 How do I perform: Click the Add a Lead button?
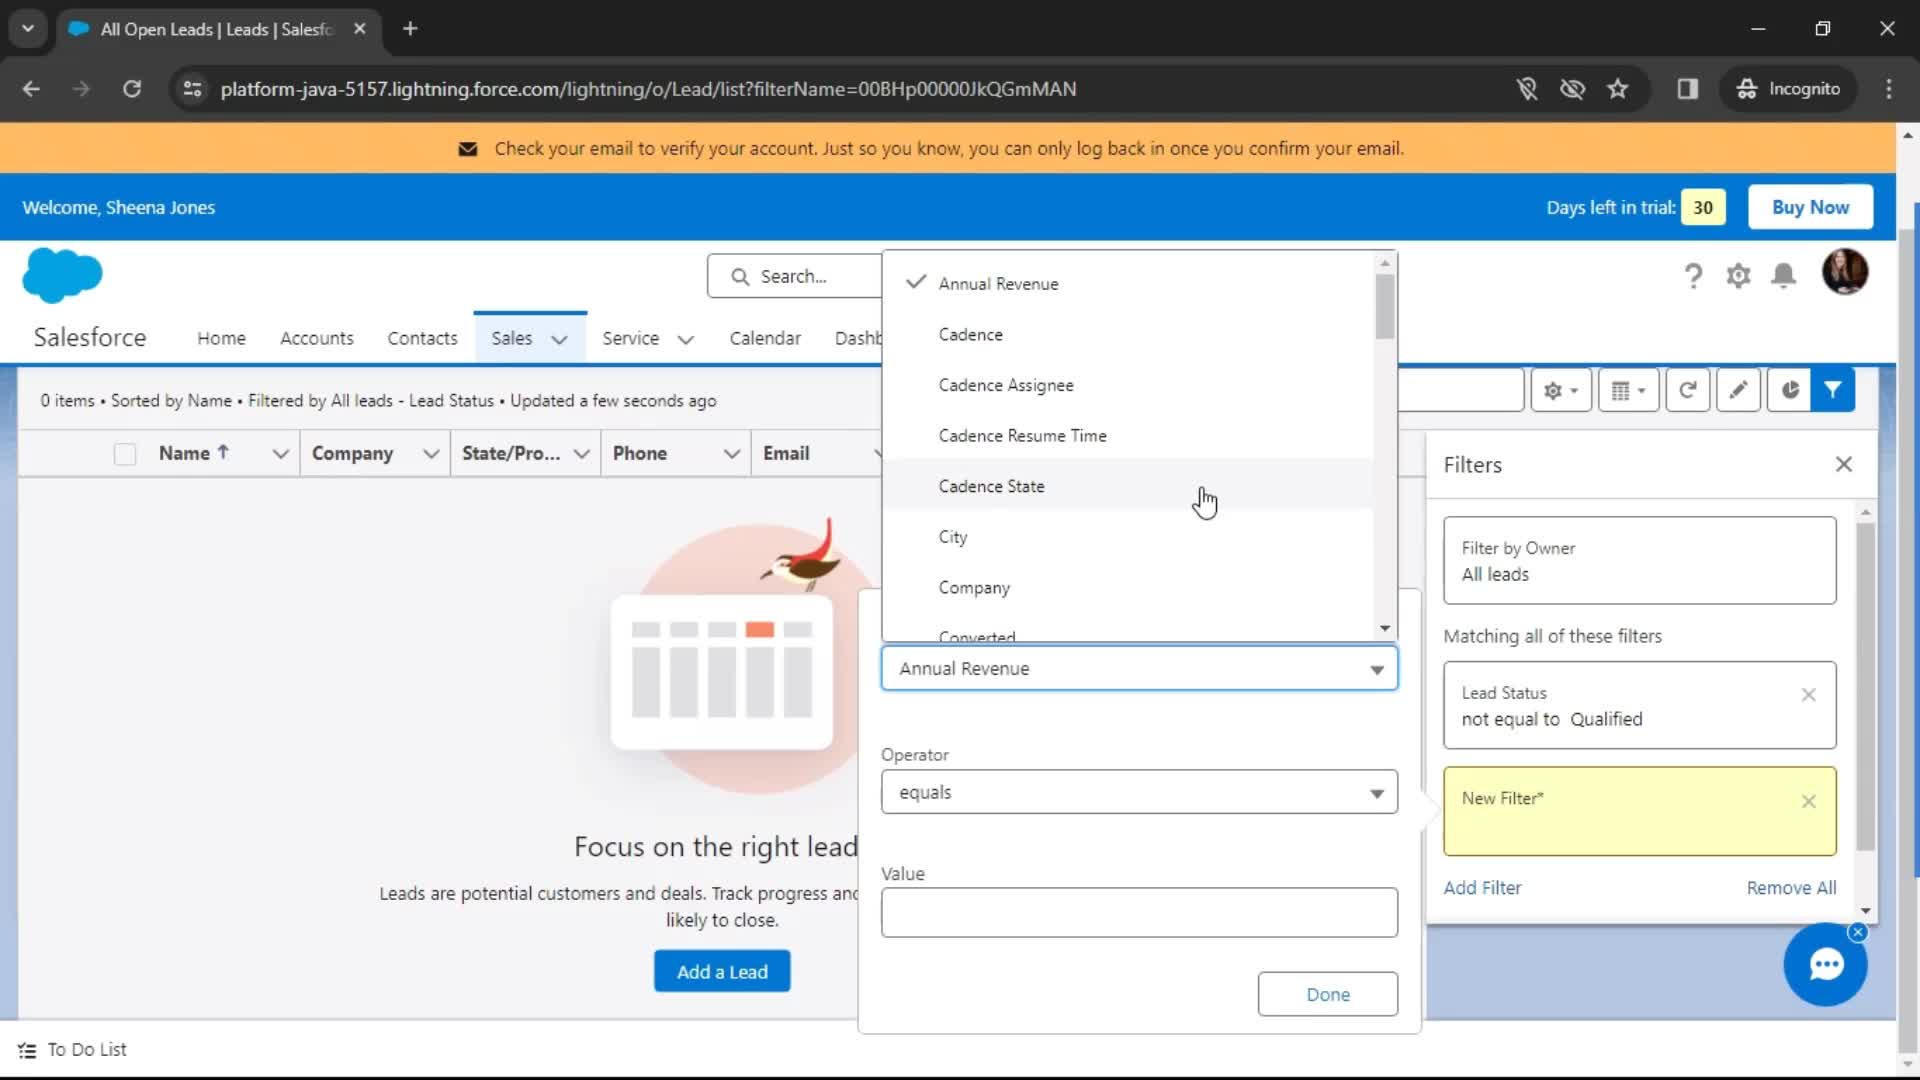(x=722, y=971)
